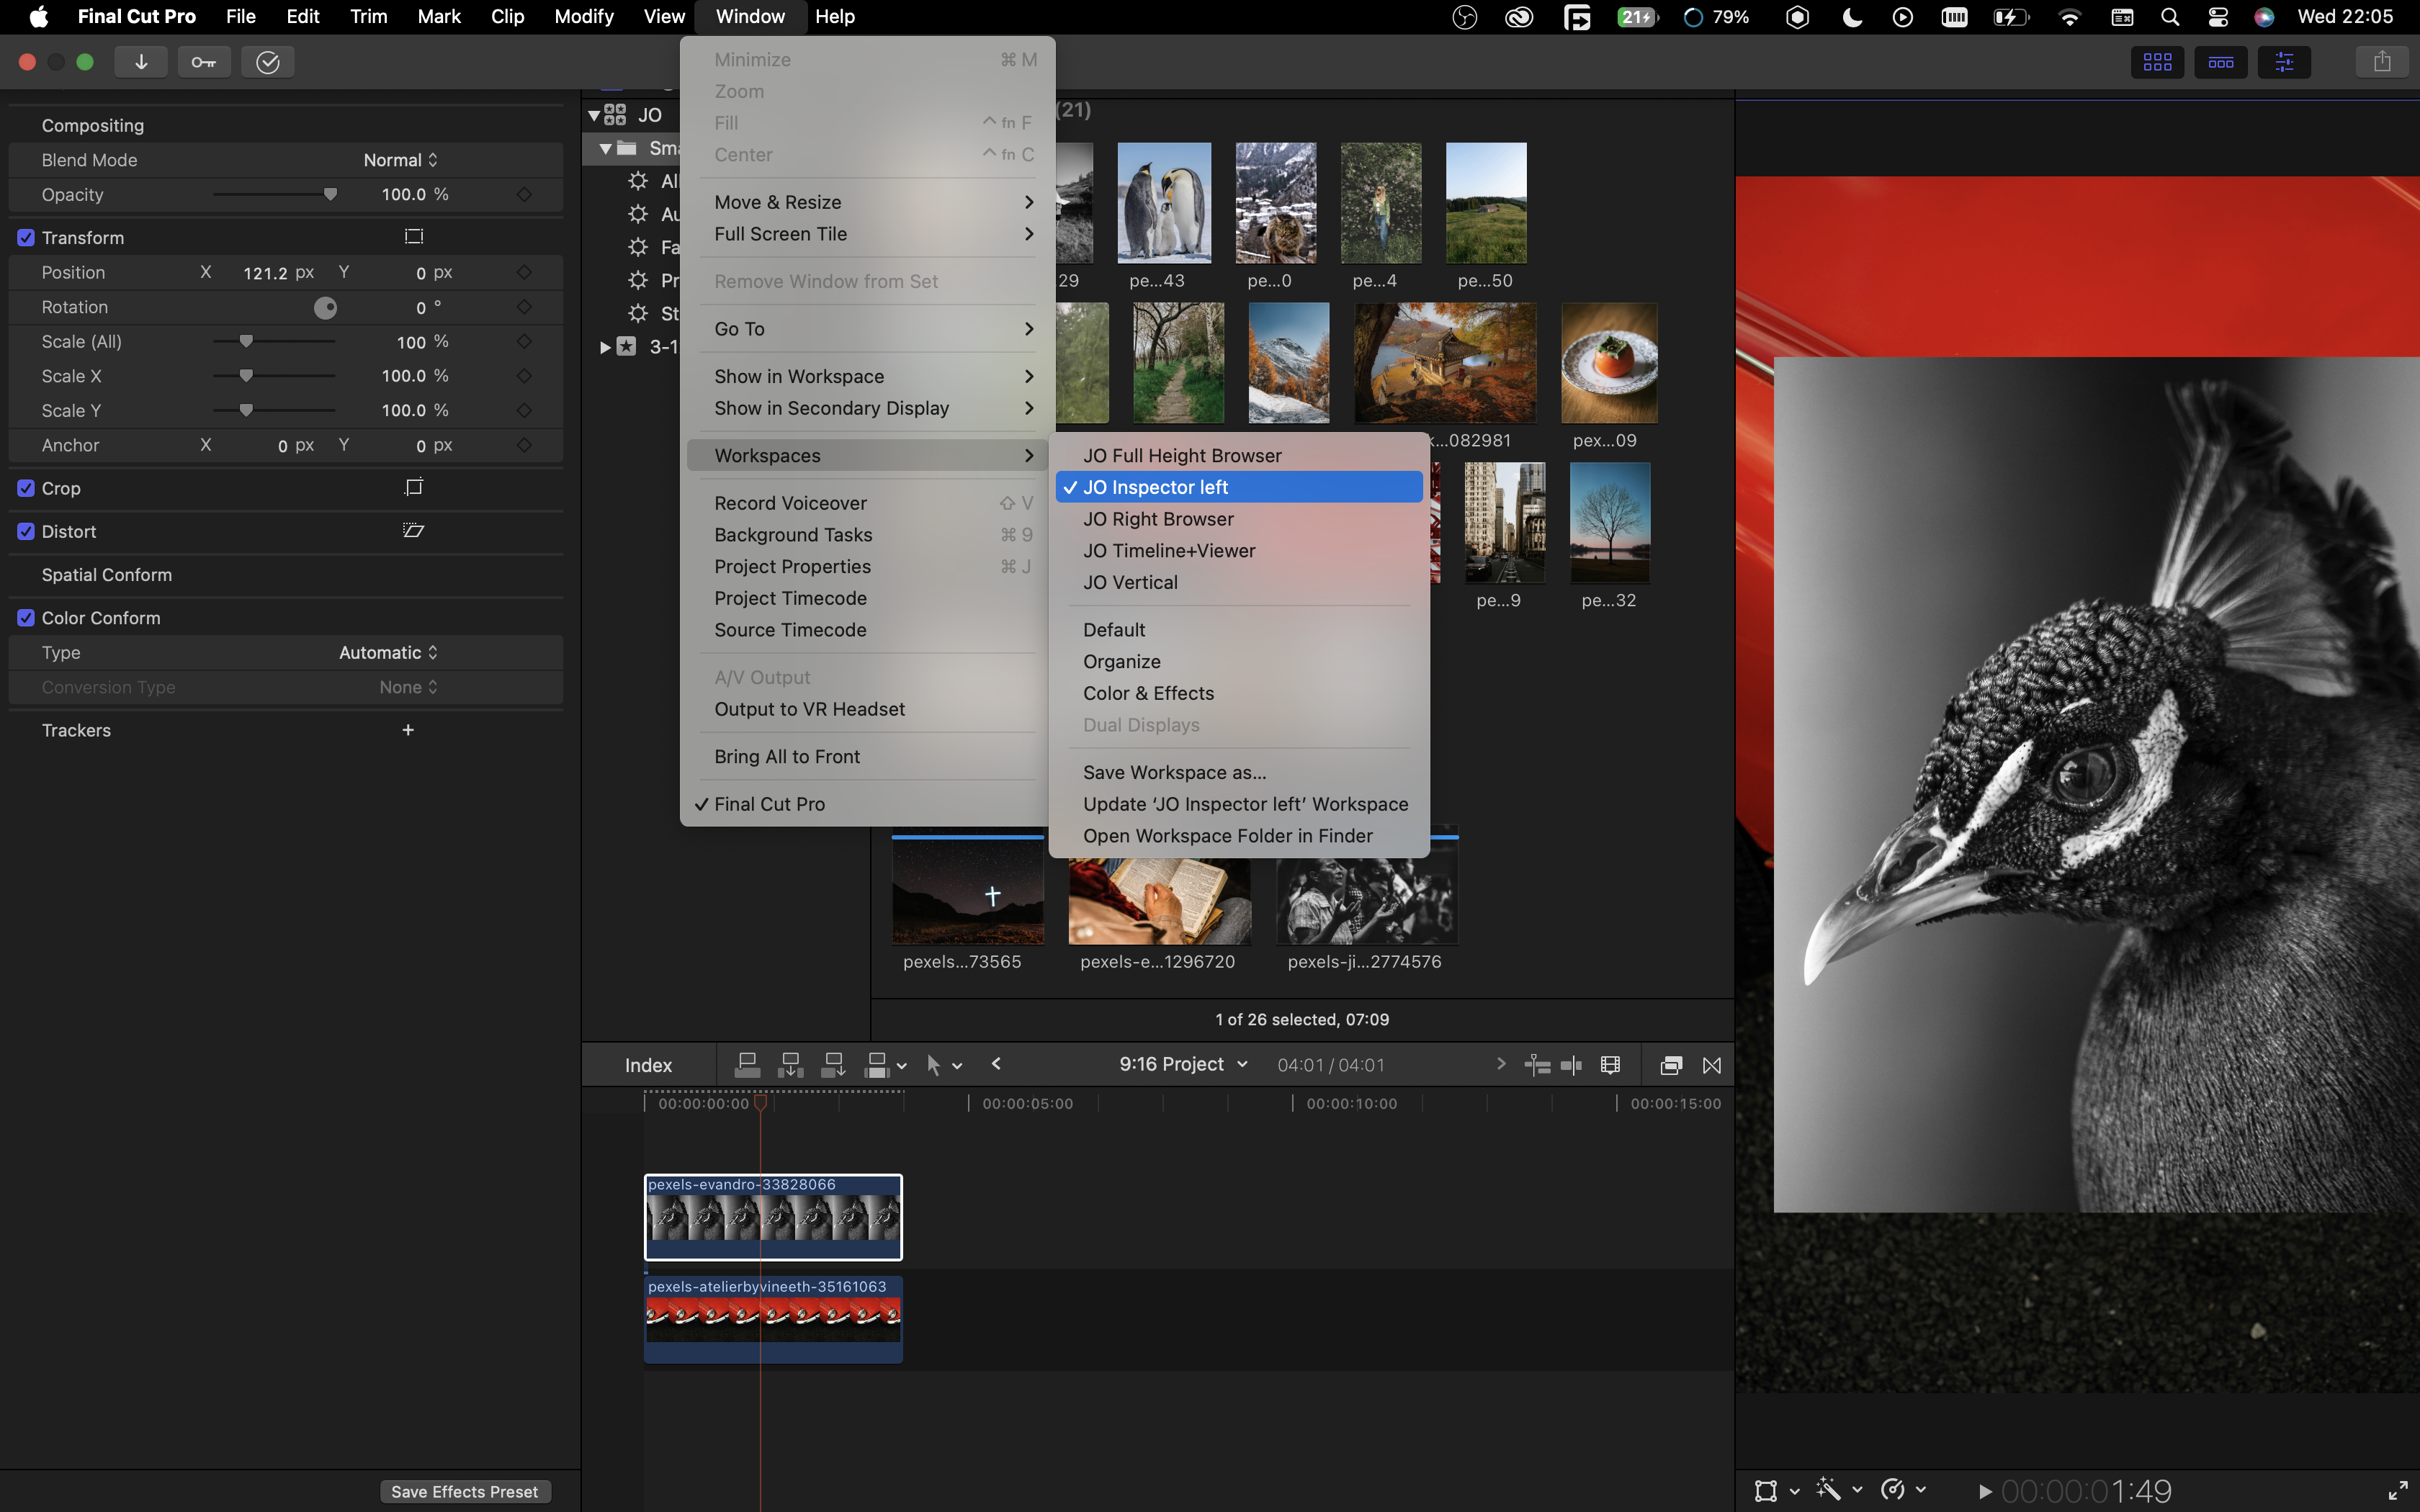
Task: Click the Save Effects Preset button
Action: pos(464,1491)
